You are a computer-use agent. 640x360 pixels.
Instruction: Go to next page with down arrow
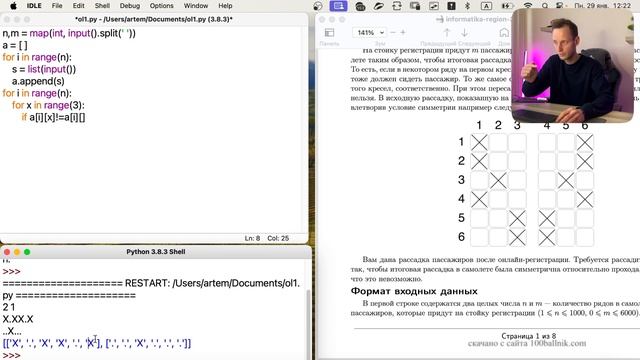click(x=464, y=33)
